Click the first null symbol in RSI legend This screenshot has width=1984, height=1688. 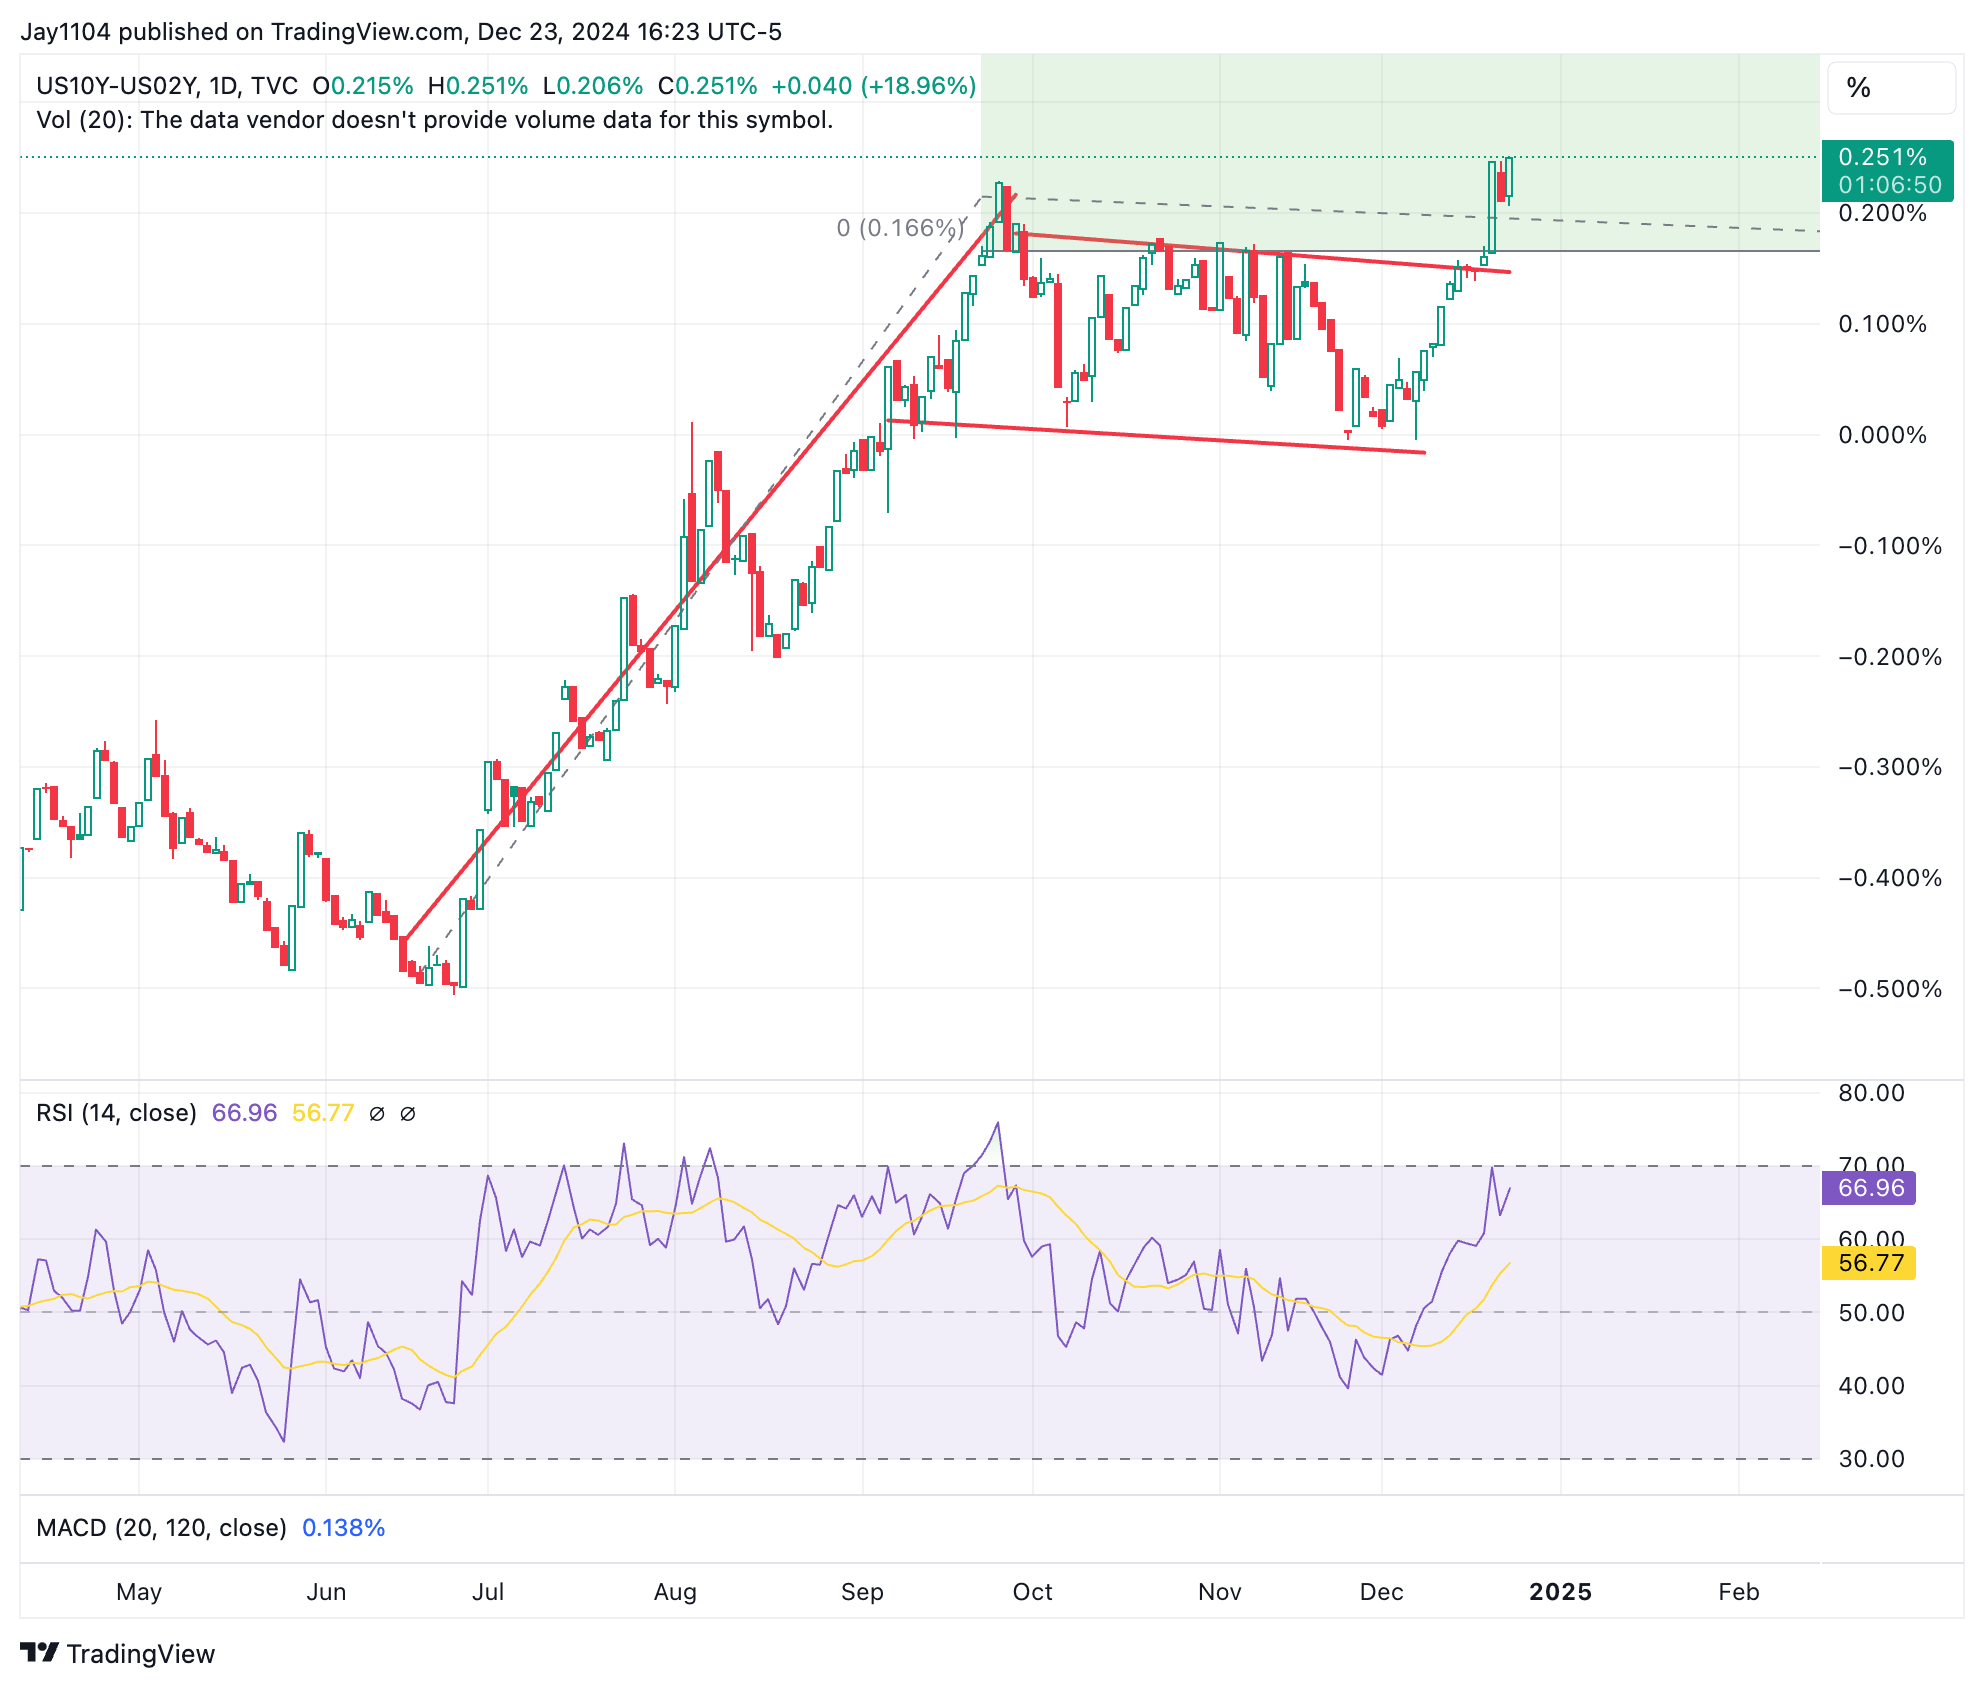coord(377,1114)
